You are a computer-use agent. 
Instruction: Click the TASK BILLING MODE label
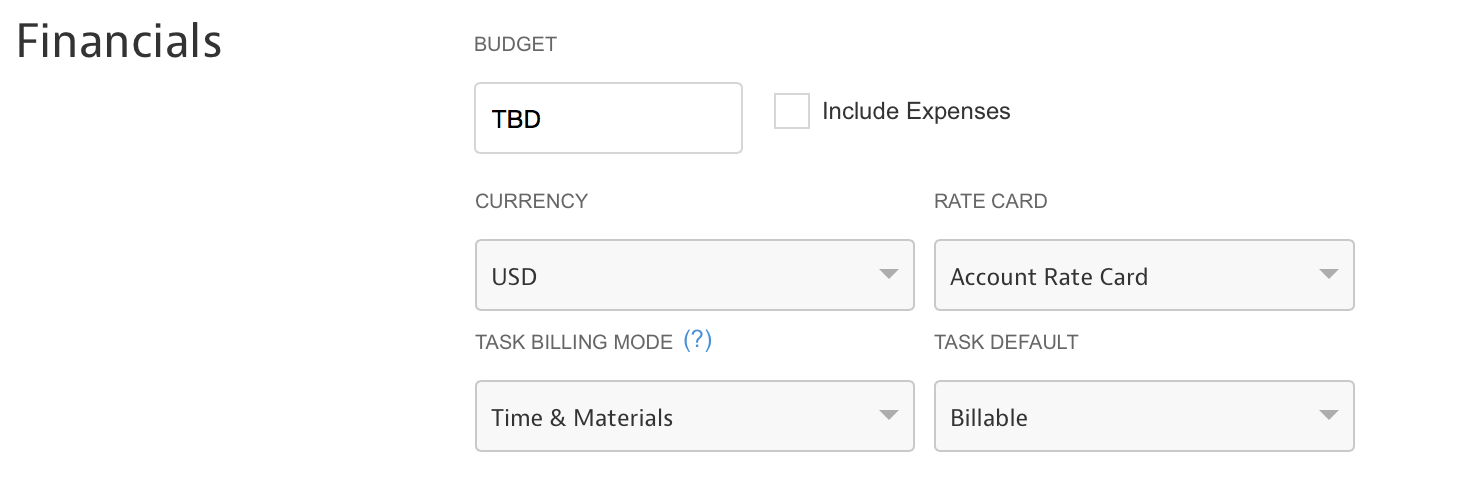574,342
